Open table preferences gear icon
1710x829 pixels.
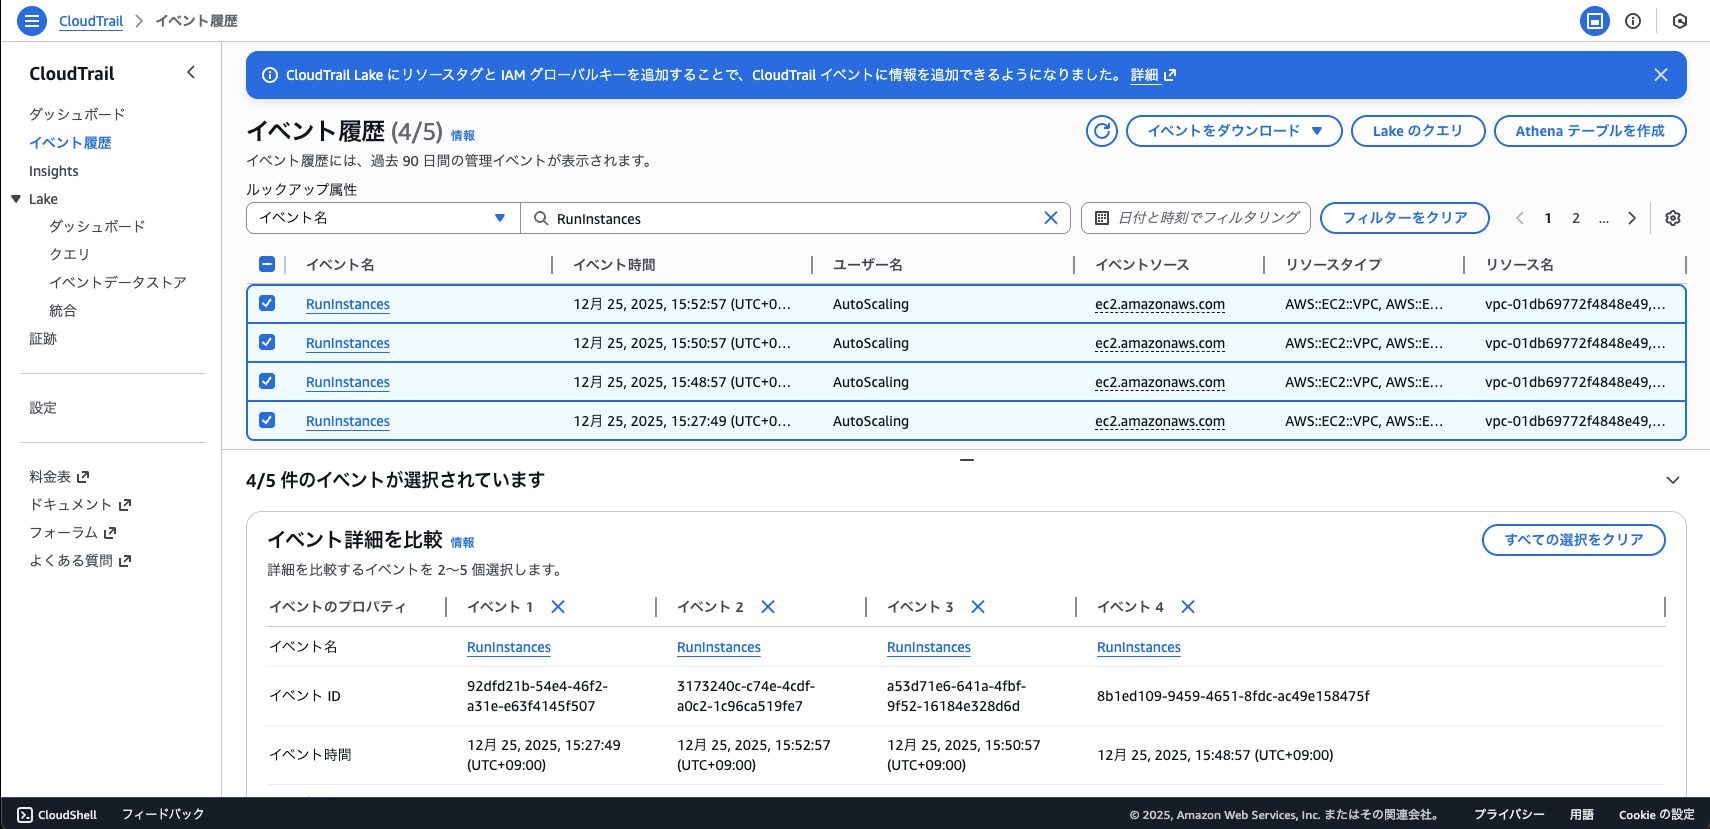click(x=1673, y=218)
